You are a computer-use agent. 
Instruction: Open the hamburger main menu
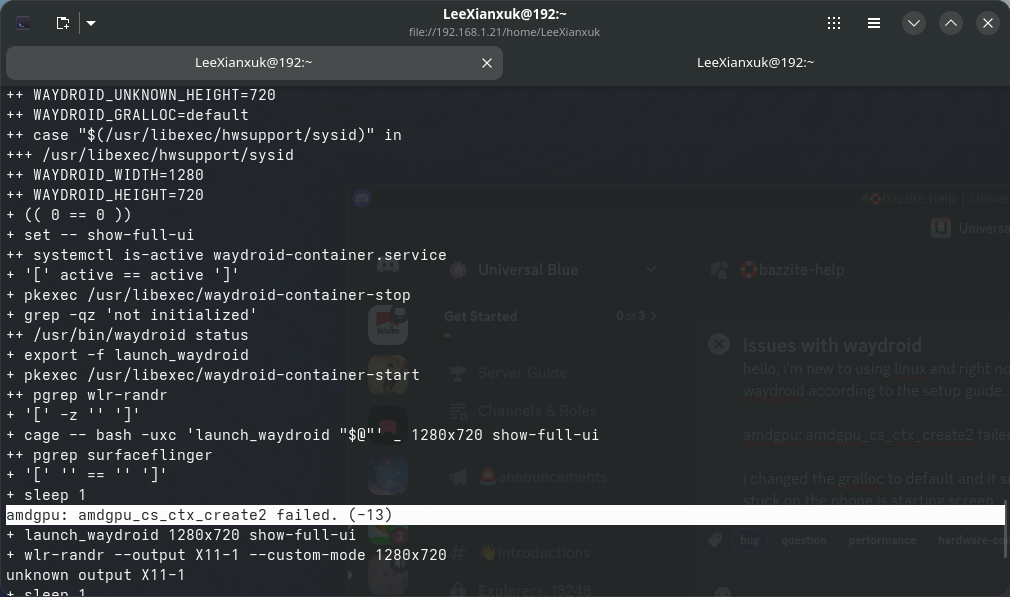point(873,22)
